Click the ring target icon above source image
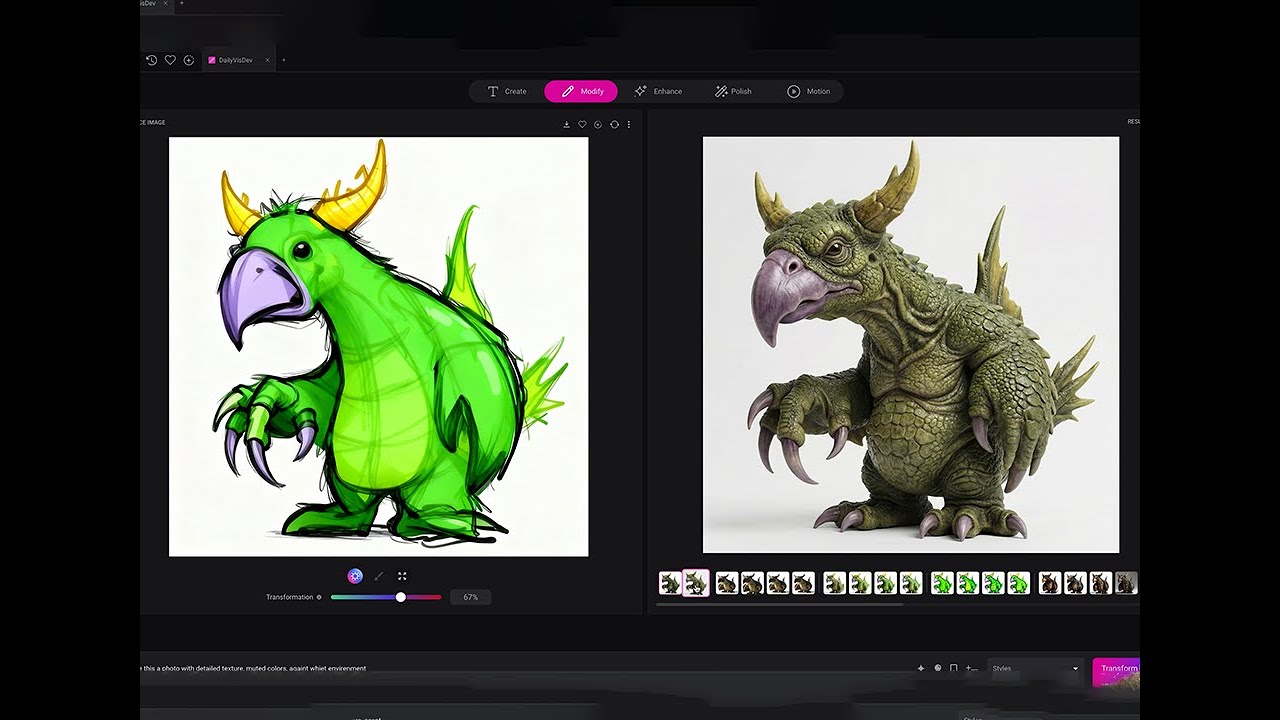The height and width of the screenshot is (720, 1280). pyautogui.click(x=614, y=125)
